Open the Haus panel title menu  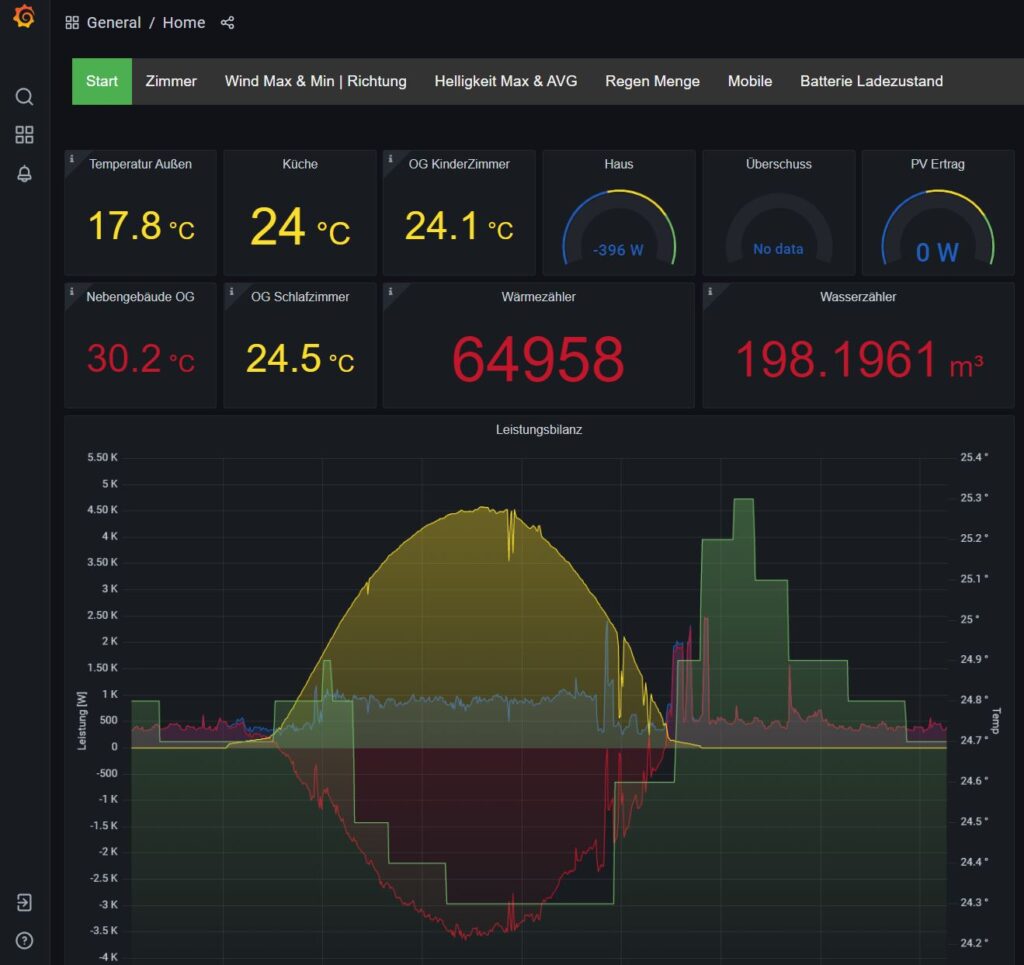point(618,165)
